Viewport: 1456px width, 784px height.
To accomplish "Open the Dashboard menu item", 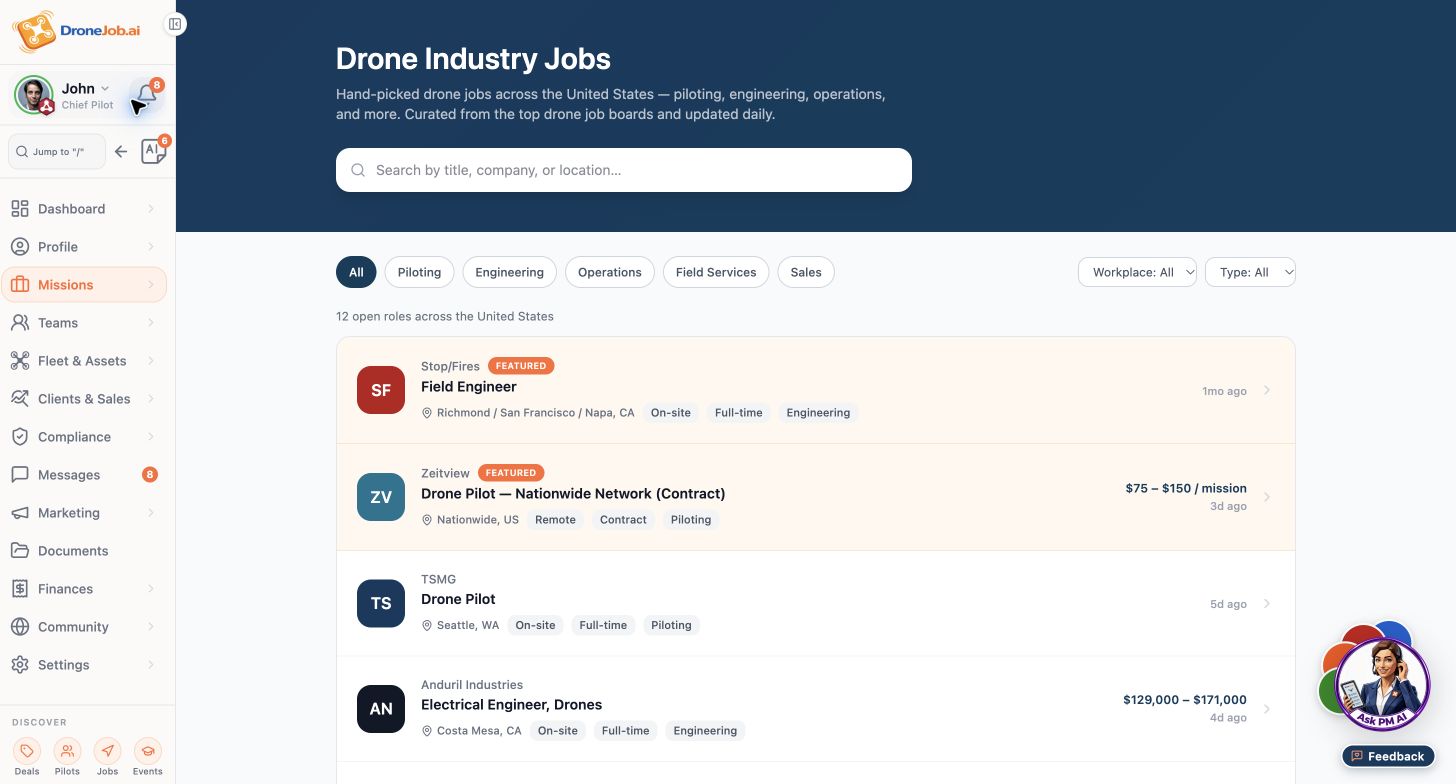I will (x=84, y=209).
